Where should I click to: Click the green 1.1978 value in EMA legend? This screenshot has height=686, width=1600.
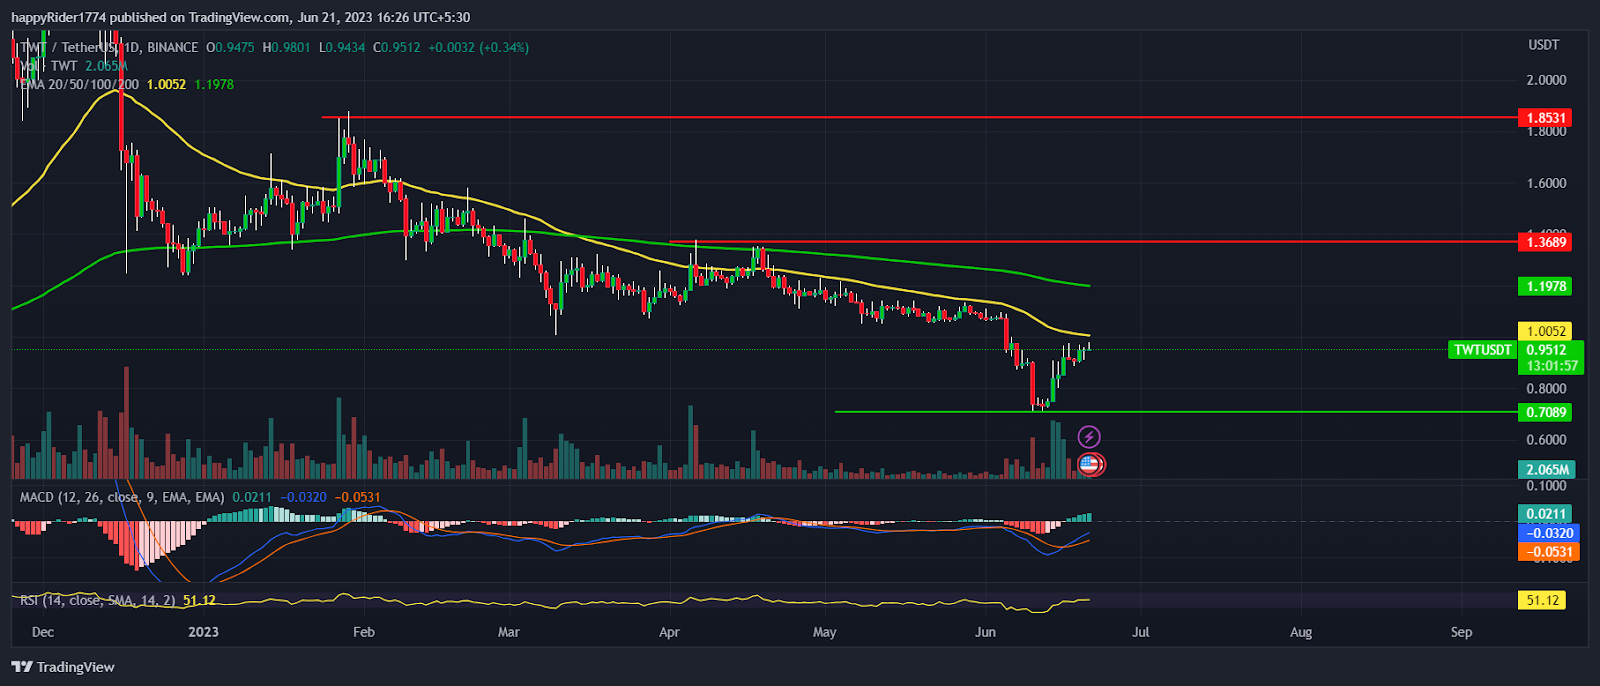point(214,85)
